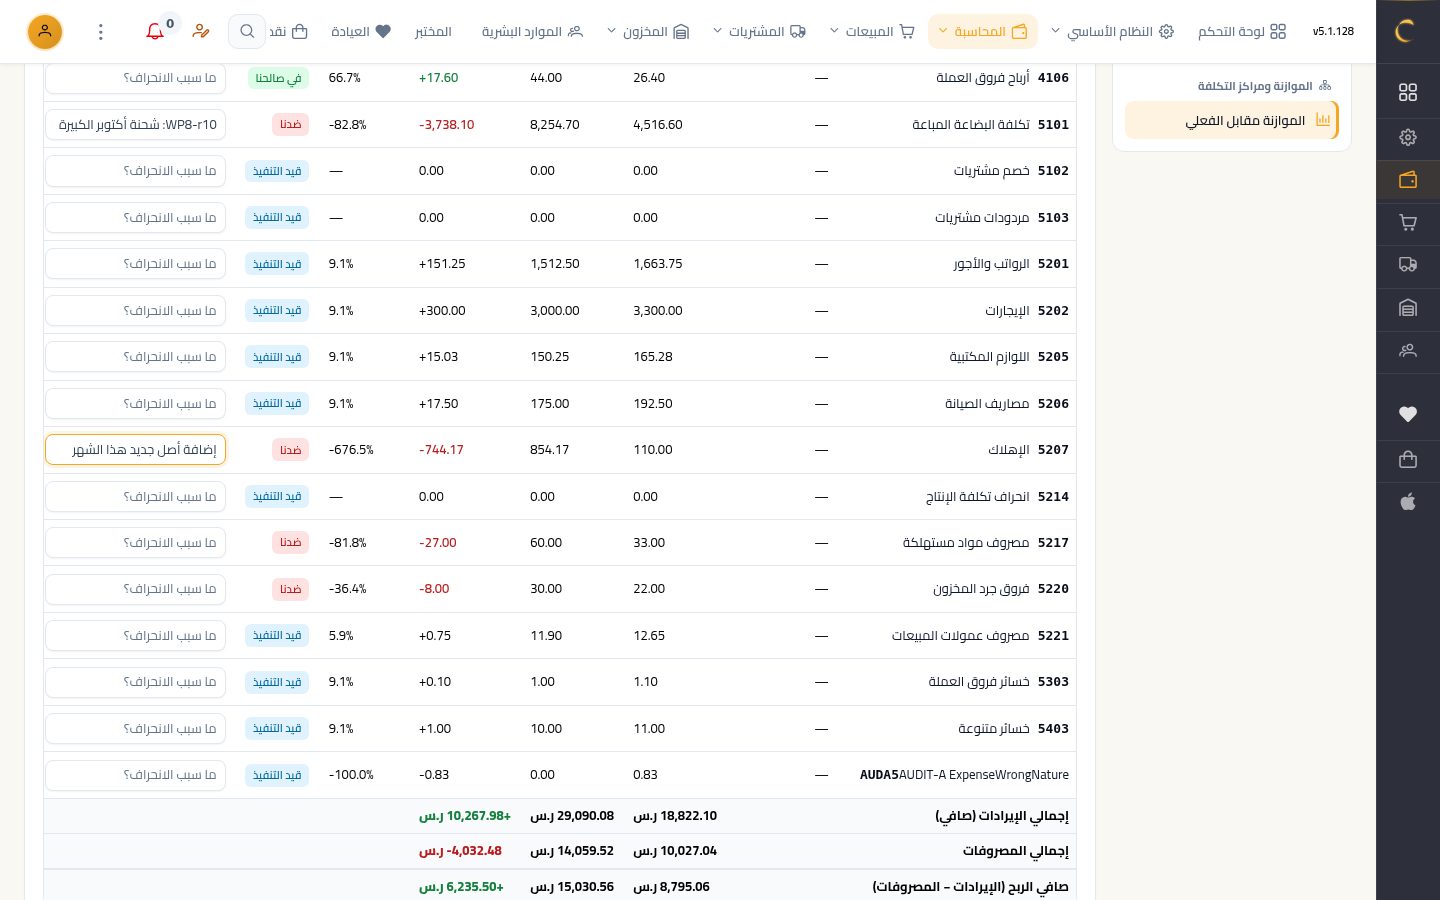Open the three-dot more options menu

tap(101, 32)
